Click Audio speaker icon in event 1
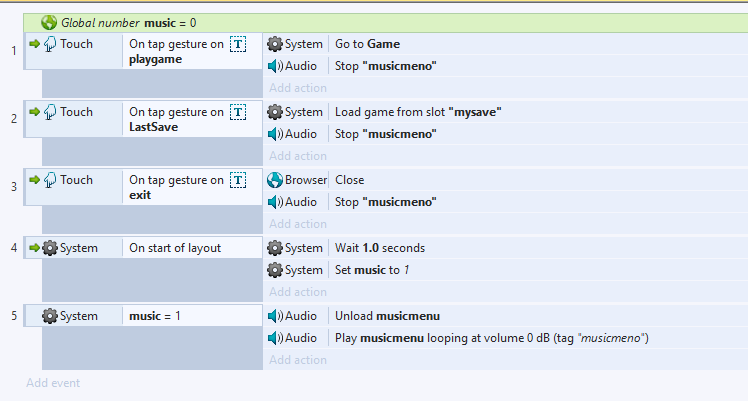The height and width of the screenshot is (401, 748). click(x=275, y=66)
